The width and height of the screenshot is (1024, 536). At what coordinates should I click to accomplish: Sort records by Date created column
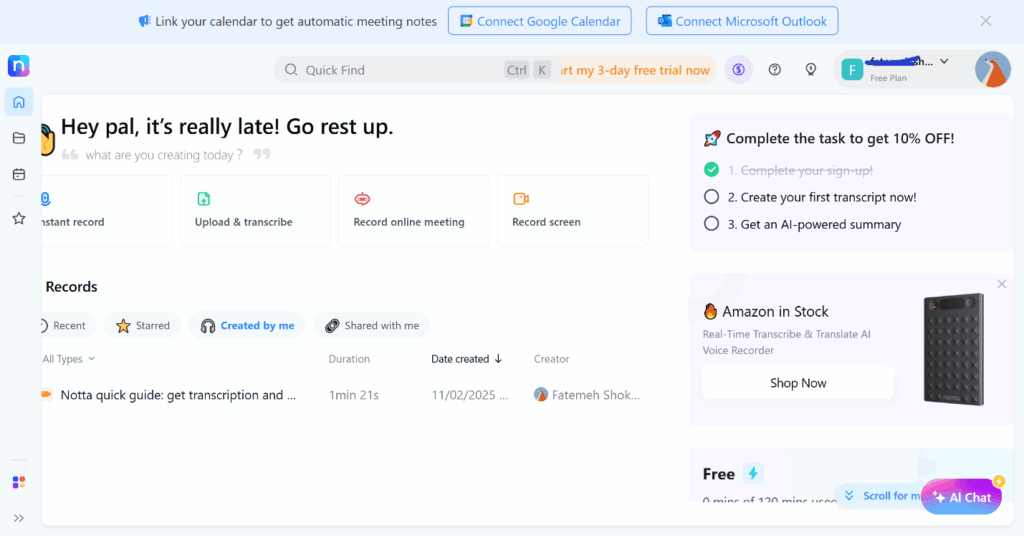[466, 359]
